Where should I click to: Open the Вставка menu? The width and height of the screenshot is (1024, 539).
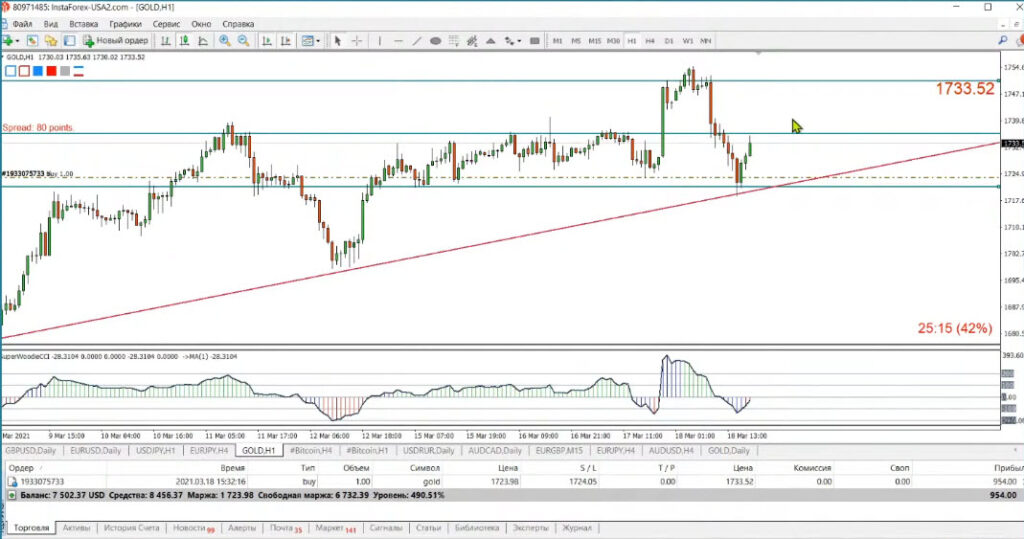point(84,24)
